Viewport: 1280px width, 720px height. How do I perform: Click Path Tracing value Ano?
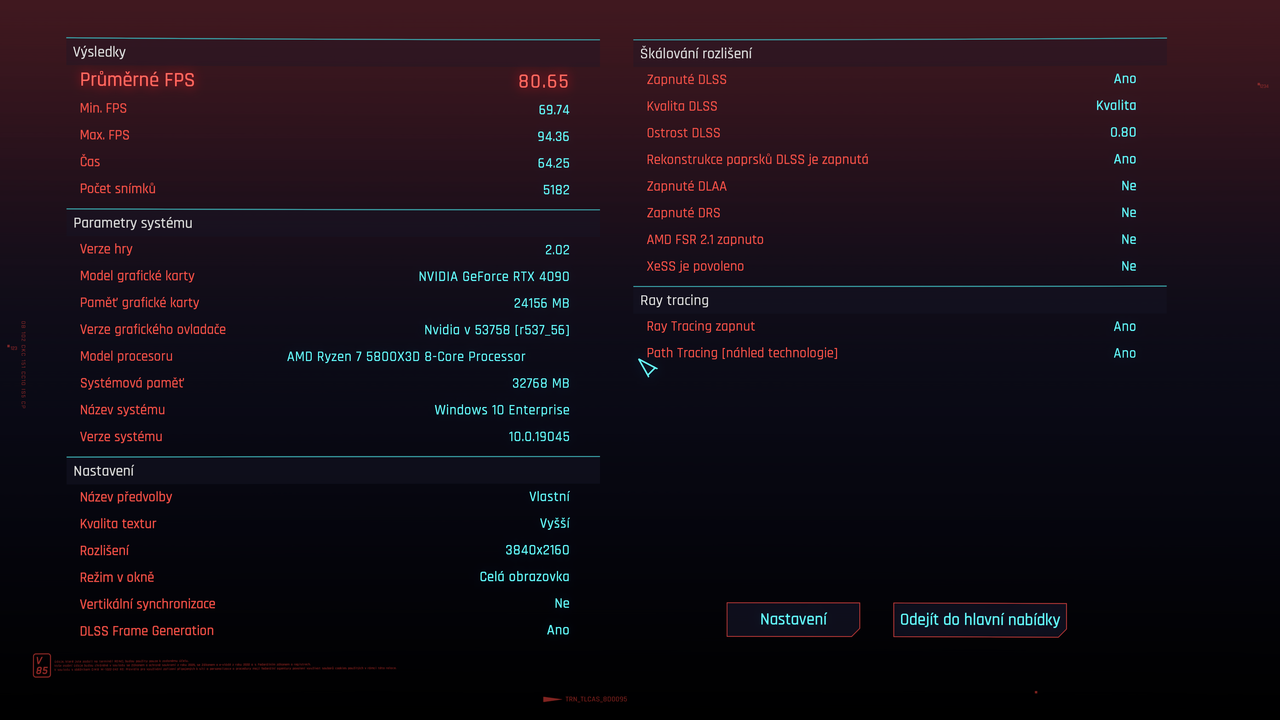click(x=1125, y=353)
